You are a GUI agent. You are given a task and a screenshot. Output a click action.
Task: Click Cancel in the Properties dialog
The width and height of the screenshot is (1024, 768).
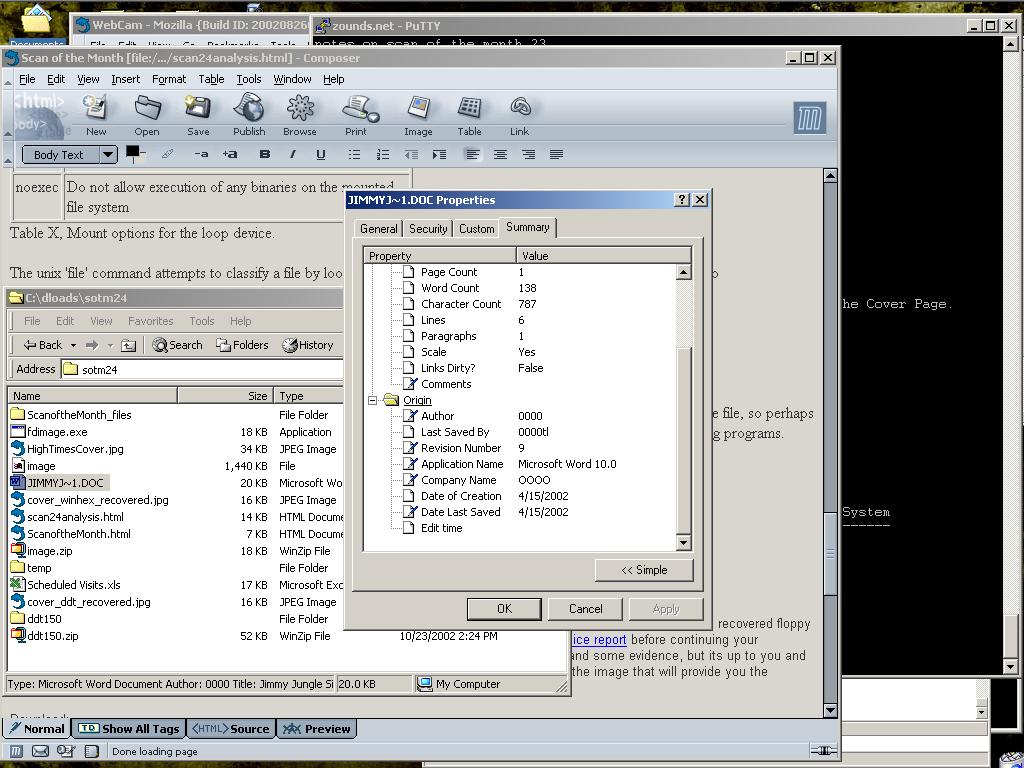point(585,609)
